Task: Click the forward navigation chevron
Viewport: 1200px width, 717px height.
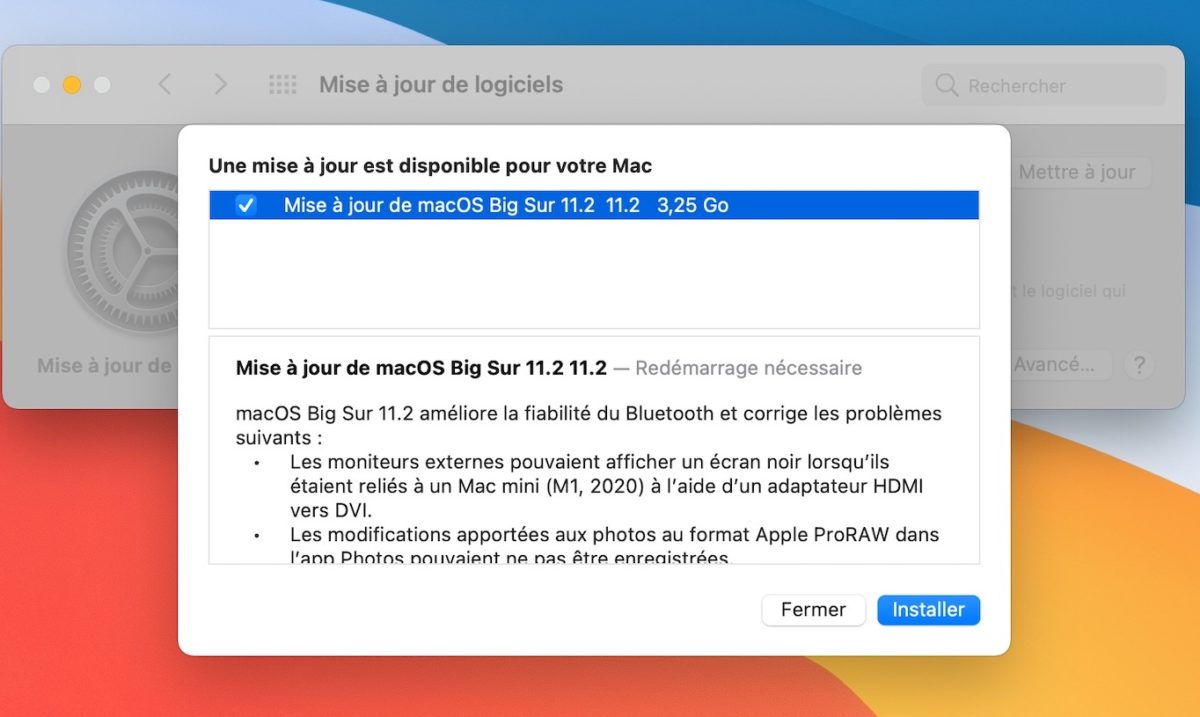Action: coord(220,85)
